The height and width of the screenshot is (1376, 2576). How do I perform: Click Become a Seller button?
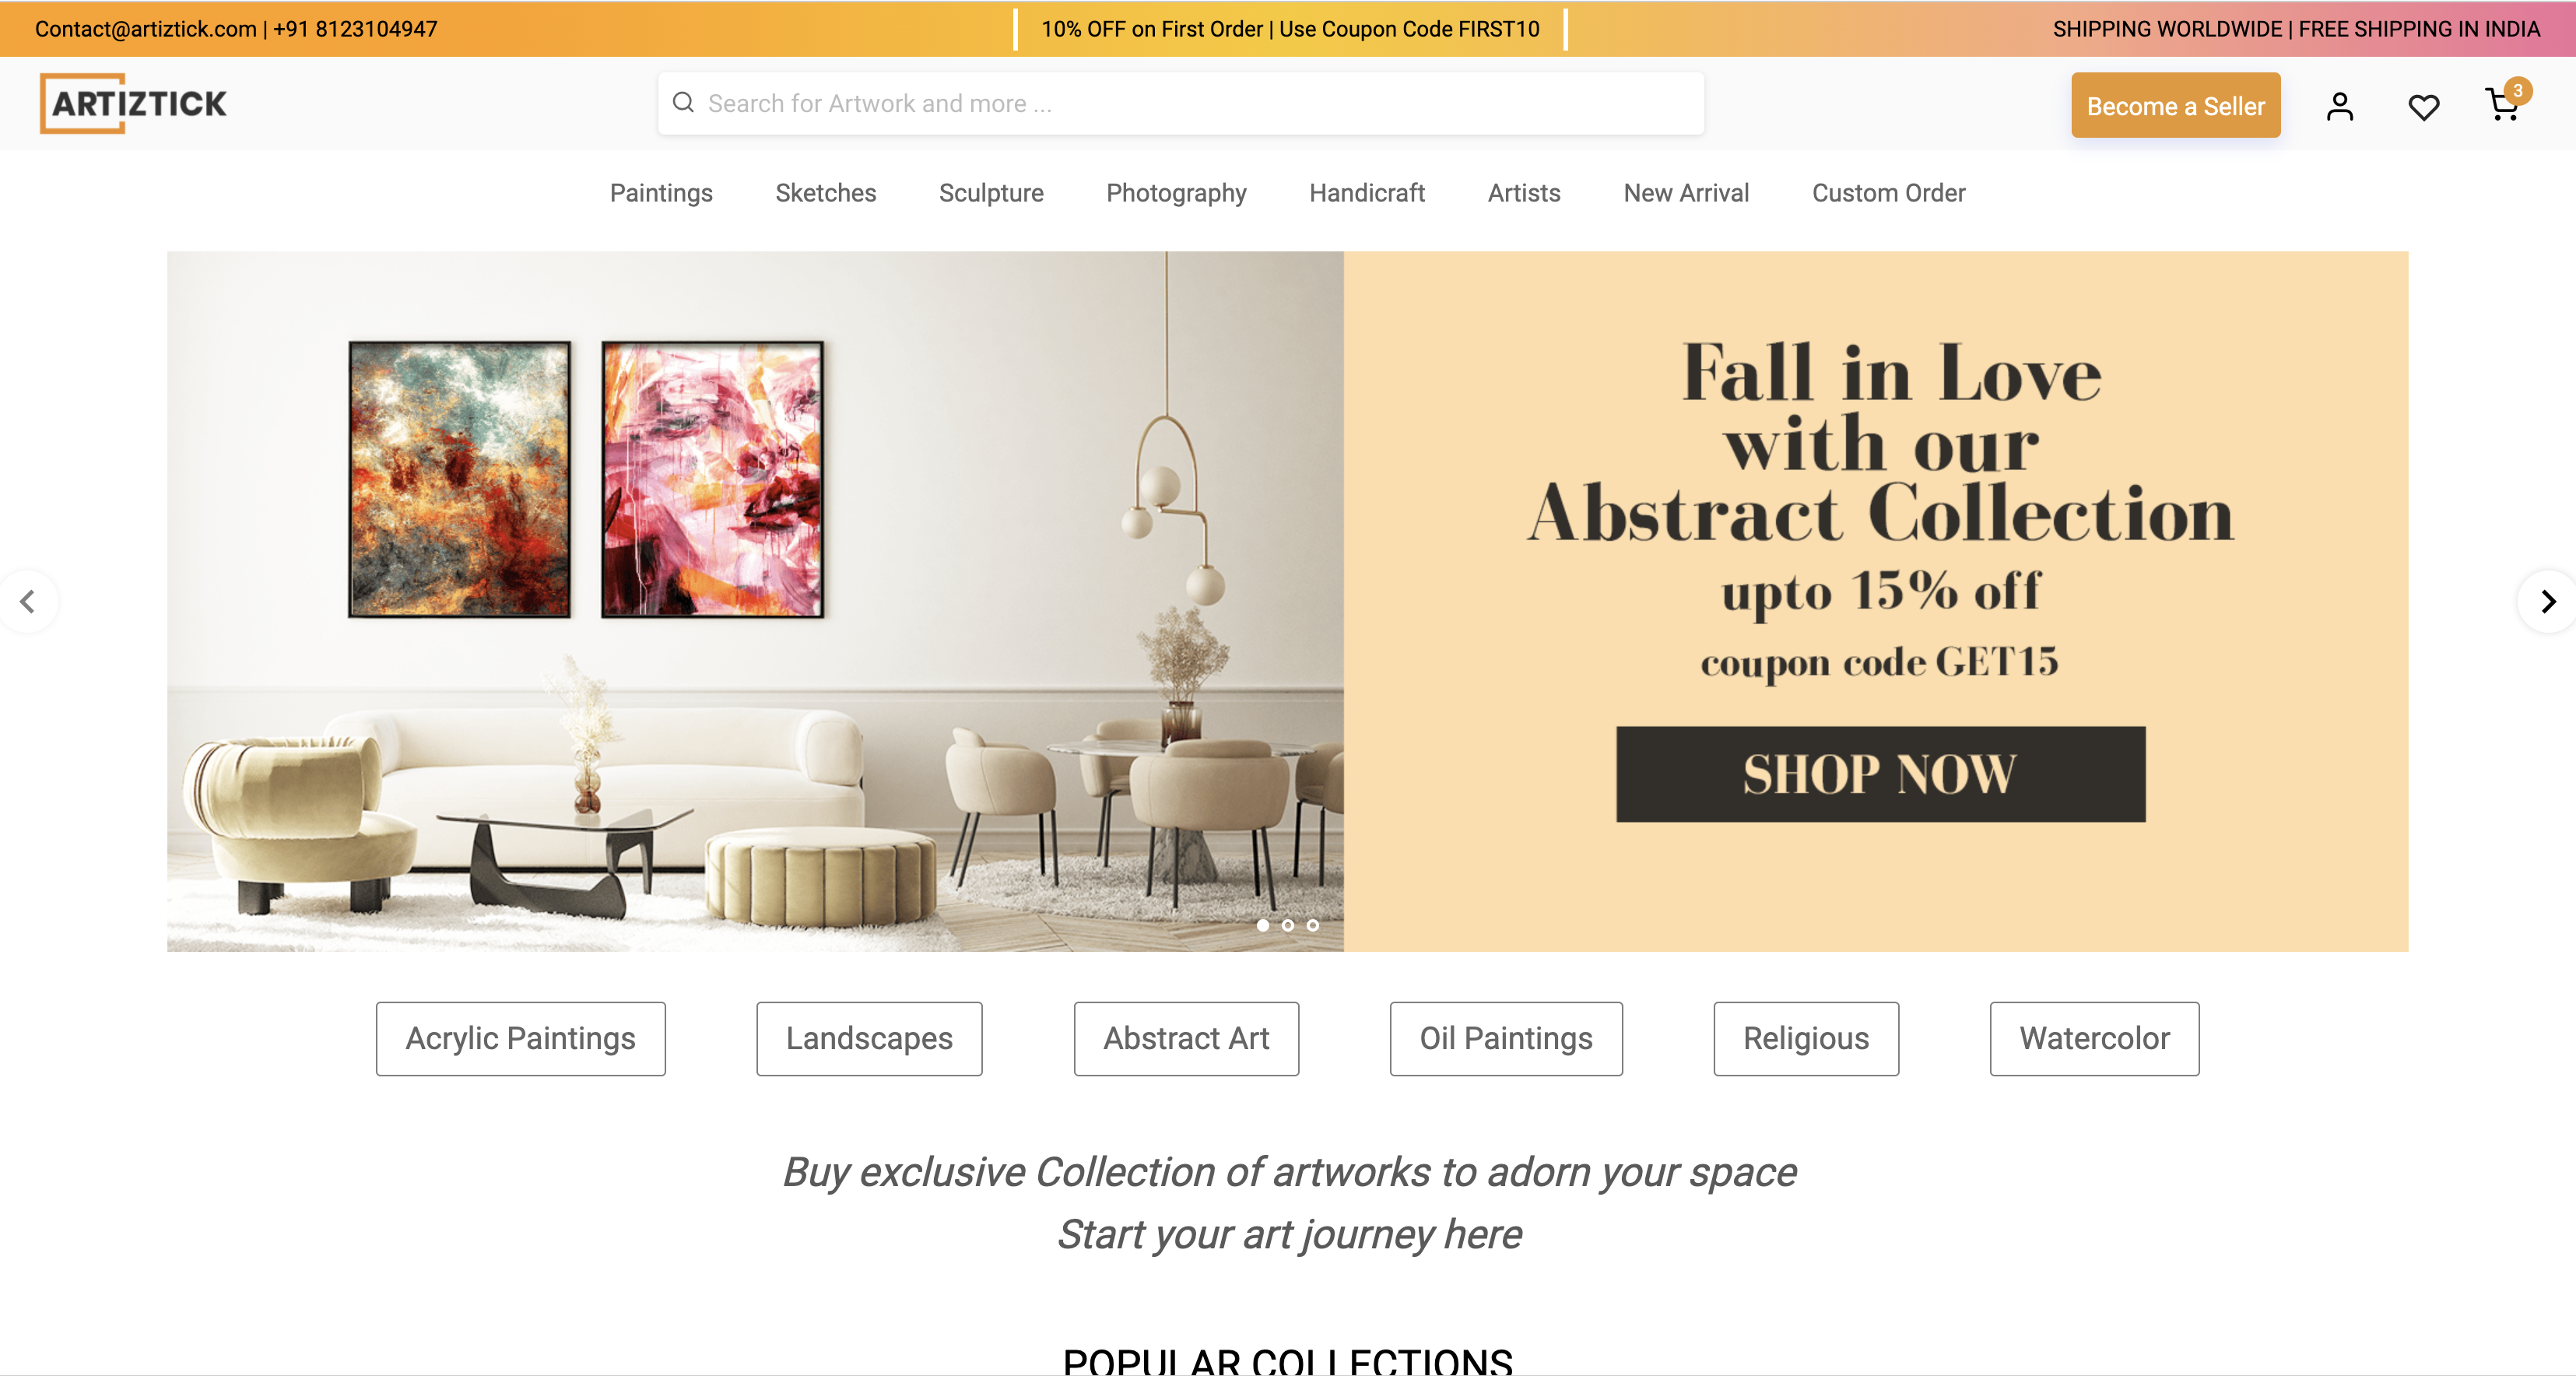point(2175,105)
